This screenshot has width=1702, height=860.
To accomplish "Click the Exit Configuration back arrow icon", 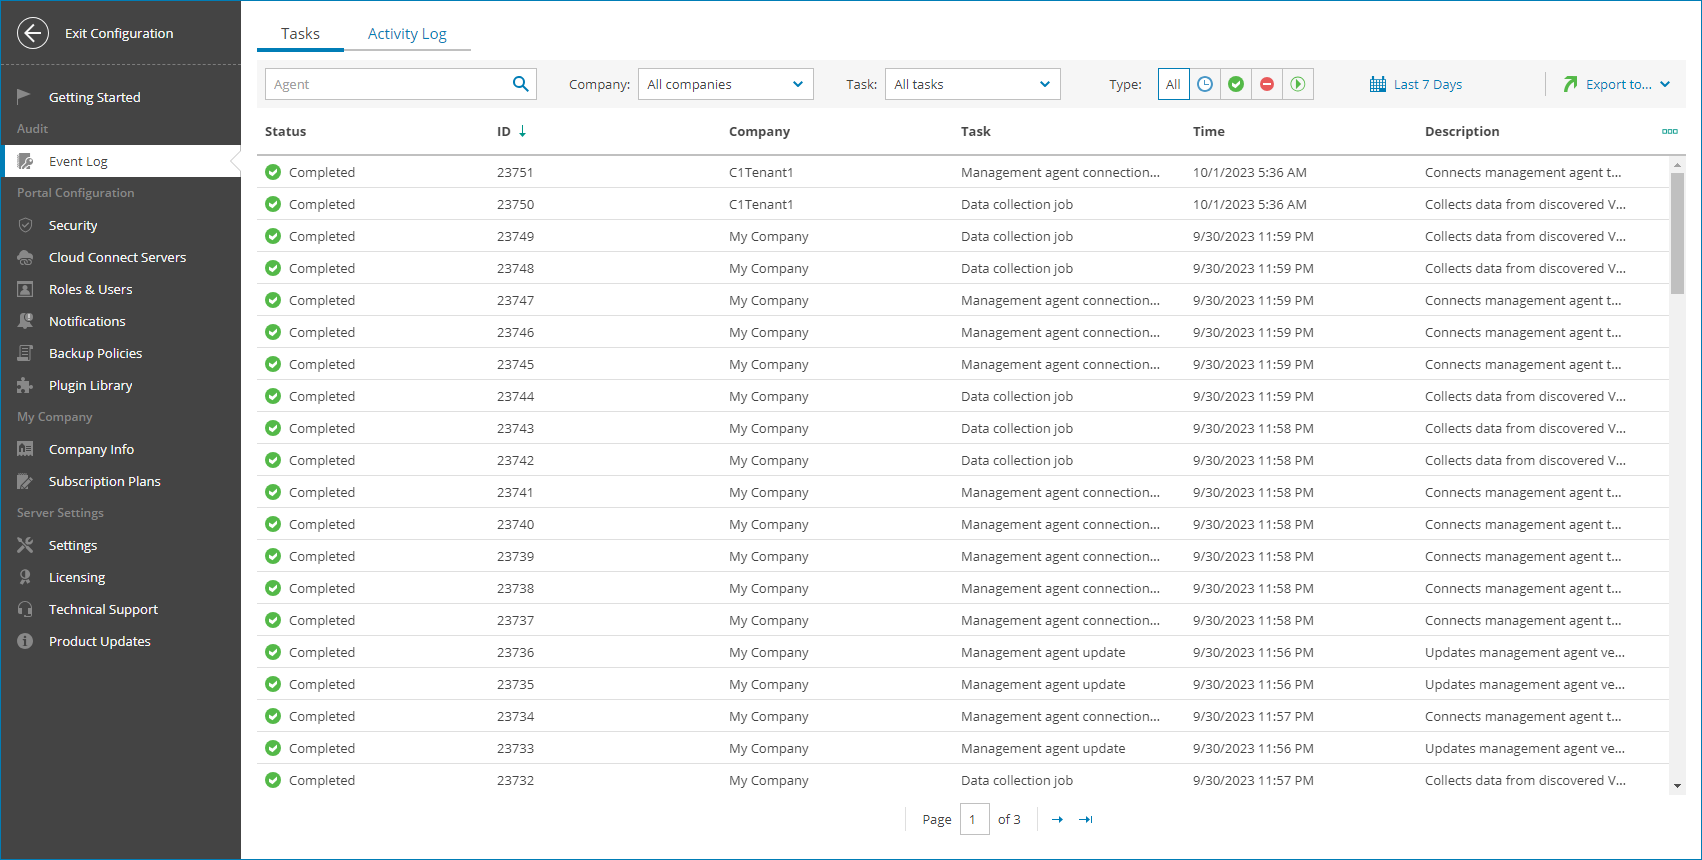I will click(33, 33).
